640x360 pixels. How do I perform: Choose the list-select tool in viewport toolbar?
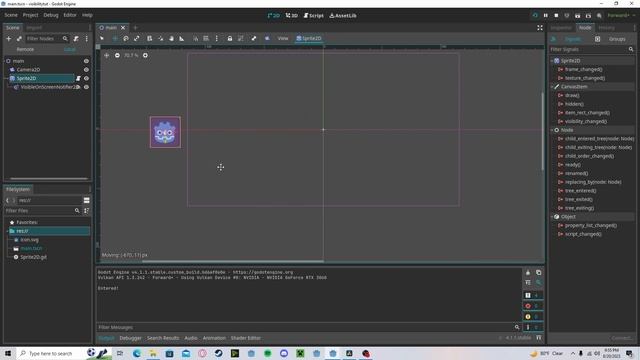(150, 38)
